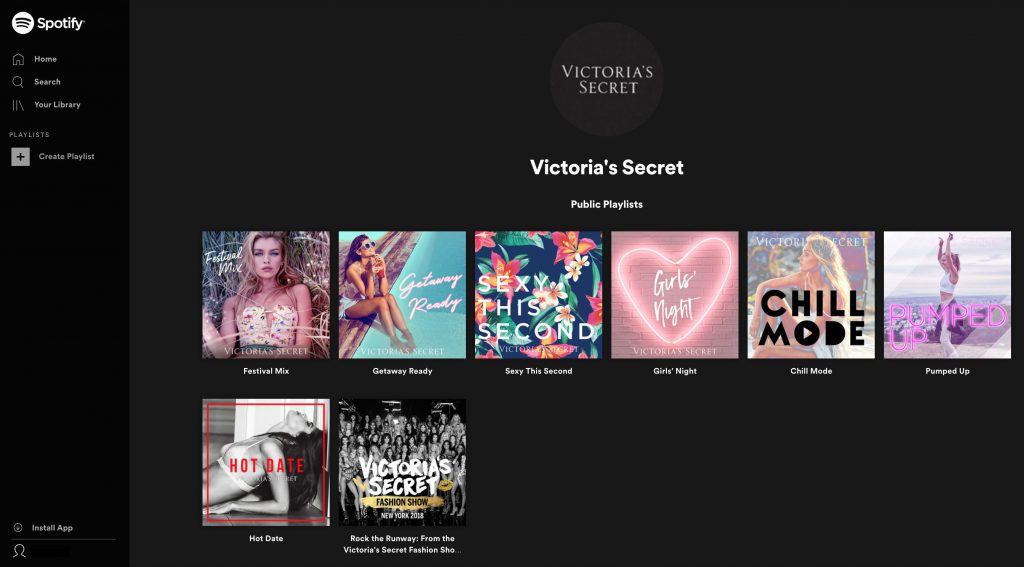Click the Install App download icon
1024x567 pixels.
click(18, 528)
